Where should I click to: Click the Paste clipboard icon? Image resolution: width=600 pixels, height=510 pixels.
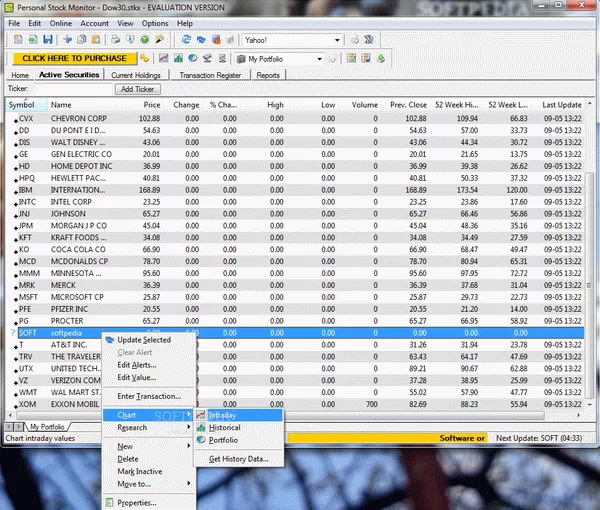pos(96,39)
